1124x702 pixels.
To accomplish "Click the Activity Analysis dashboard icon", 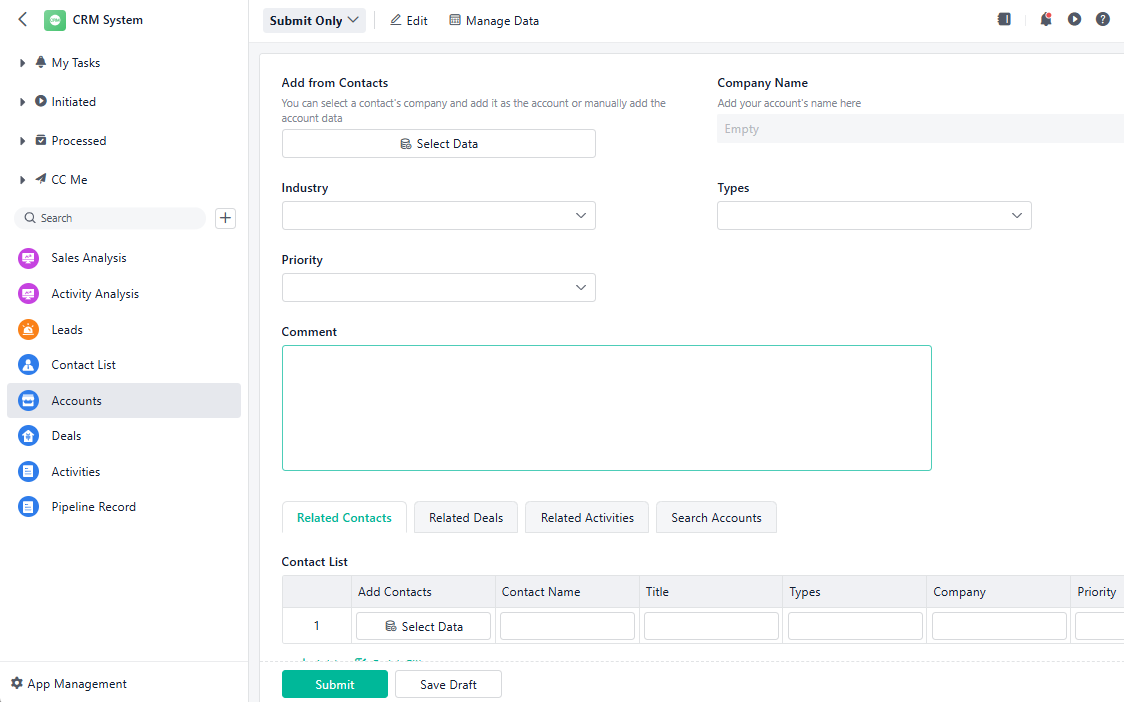I will pos(28,294).
